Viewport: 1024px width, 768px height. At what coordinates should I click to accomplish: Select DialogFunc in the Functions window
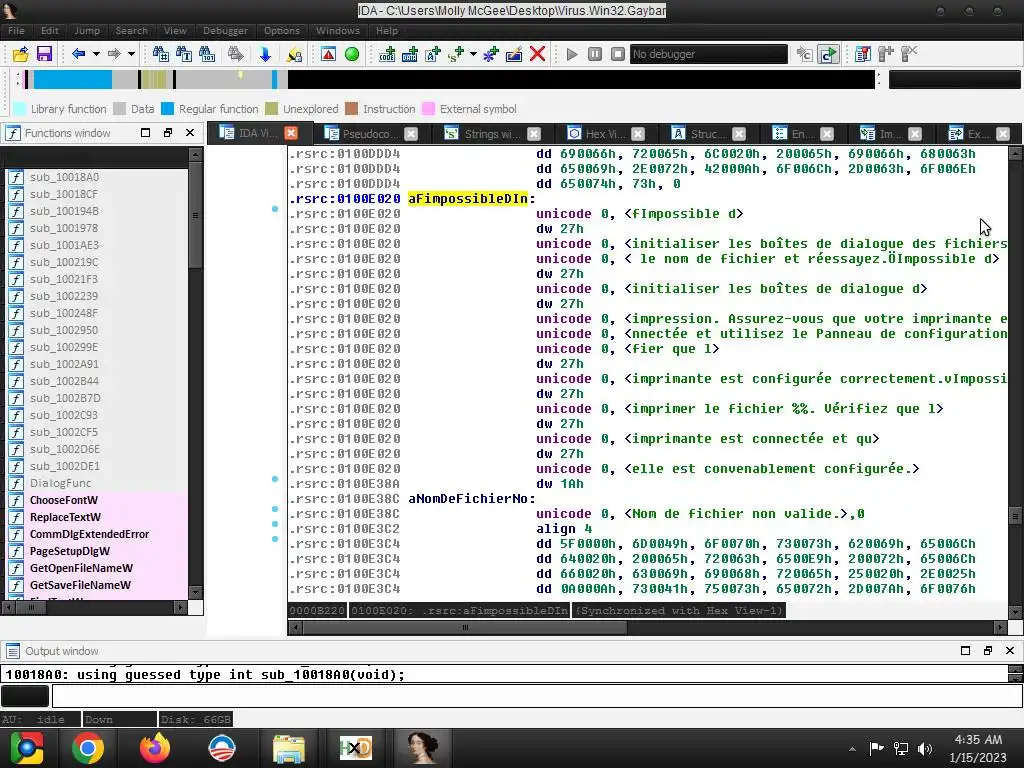tap(60, 483)
